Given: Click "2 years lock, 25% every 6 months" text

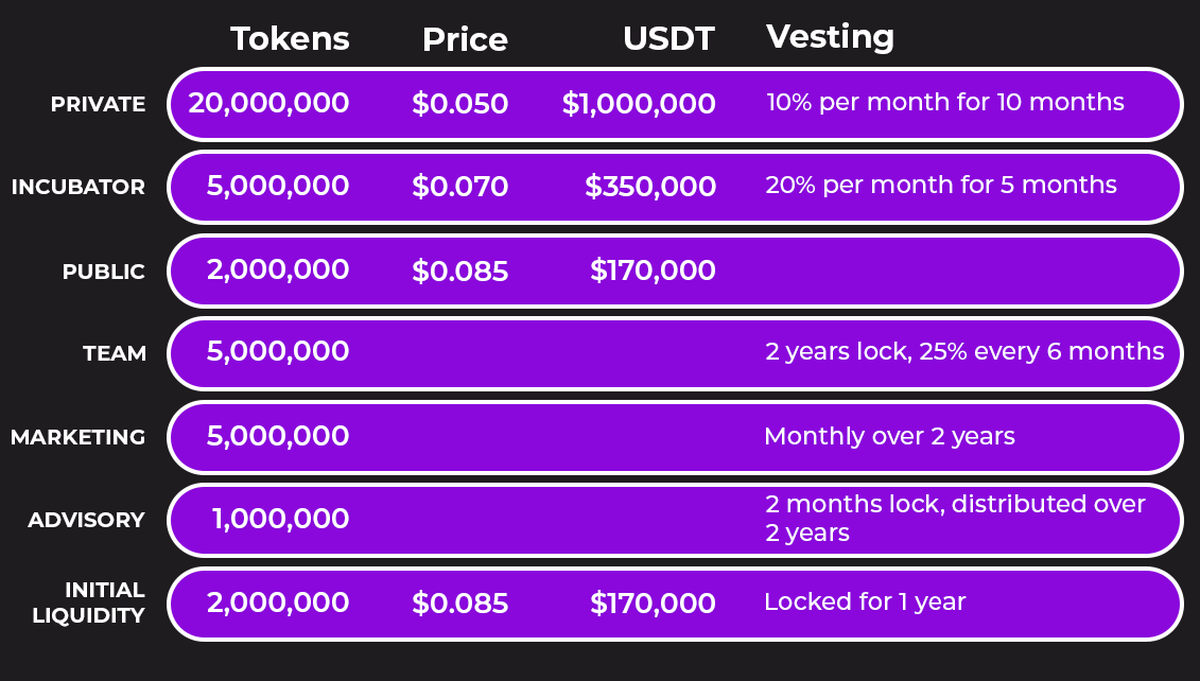Looking at the screenshot, I should [x=965, y=352].
